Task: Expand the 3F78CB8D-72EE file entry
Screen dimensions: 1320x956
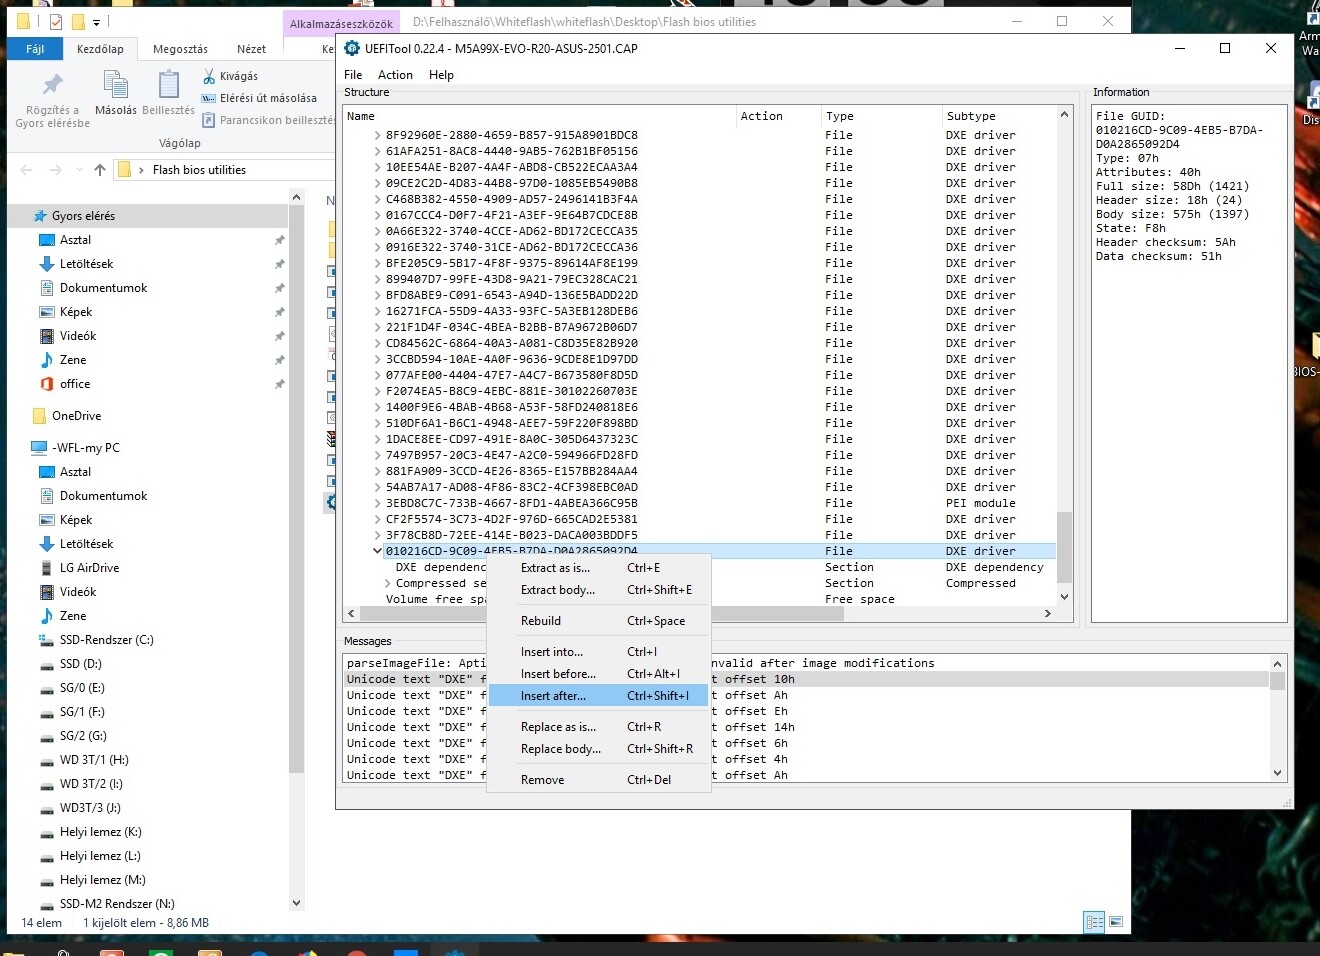Action: point(377,535)
